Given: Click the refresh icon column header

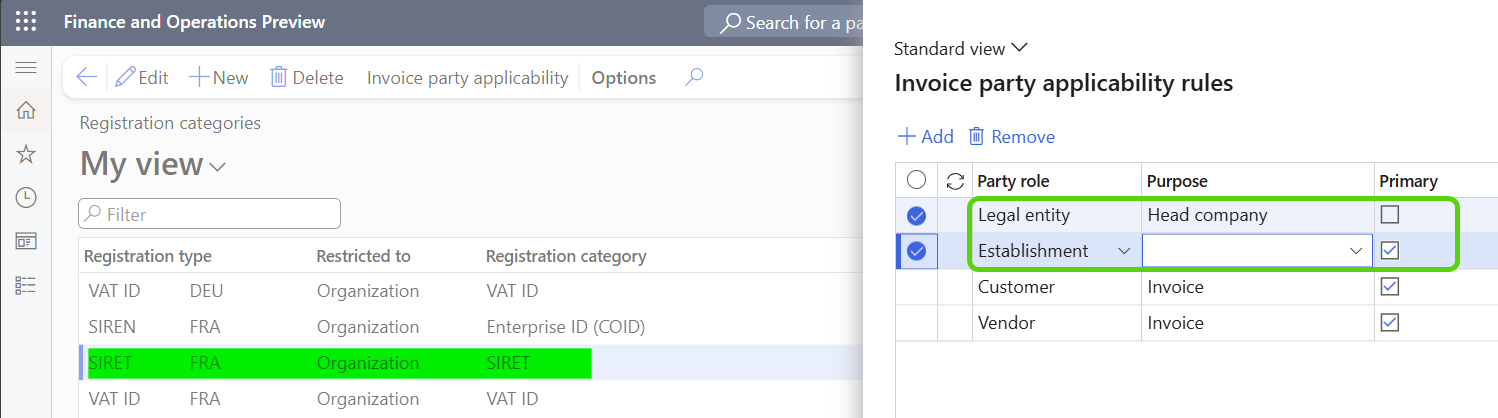Looking at the screenshot, I should coord(955,181).
